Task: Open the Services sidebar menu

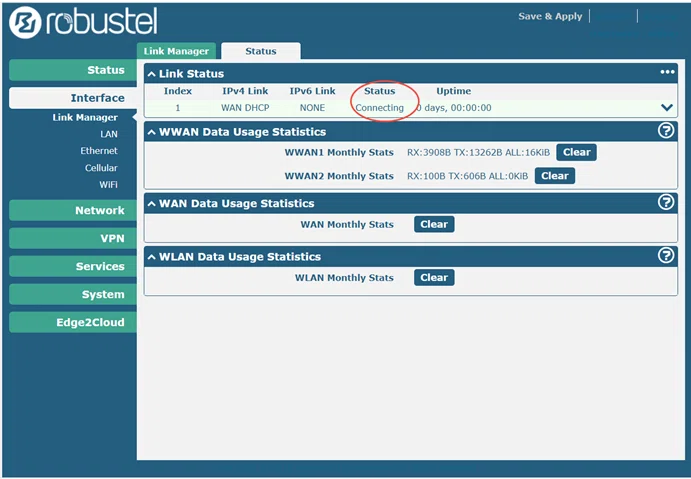Action: 73,267
